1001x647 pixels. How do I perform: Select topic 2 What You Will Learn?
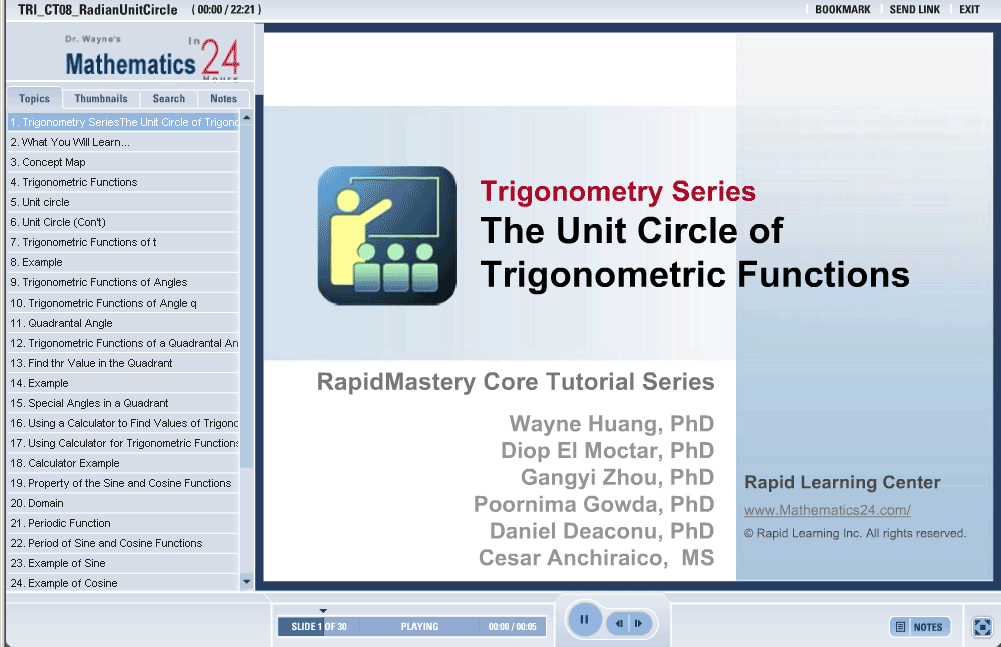click(123, 142)
